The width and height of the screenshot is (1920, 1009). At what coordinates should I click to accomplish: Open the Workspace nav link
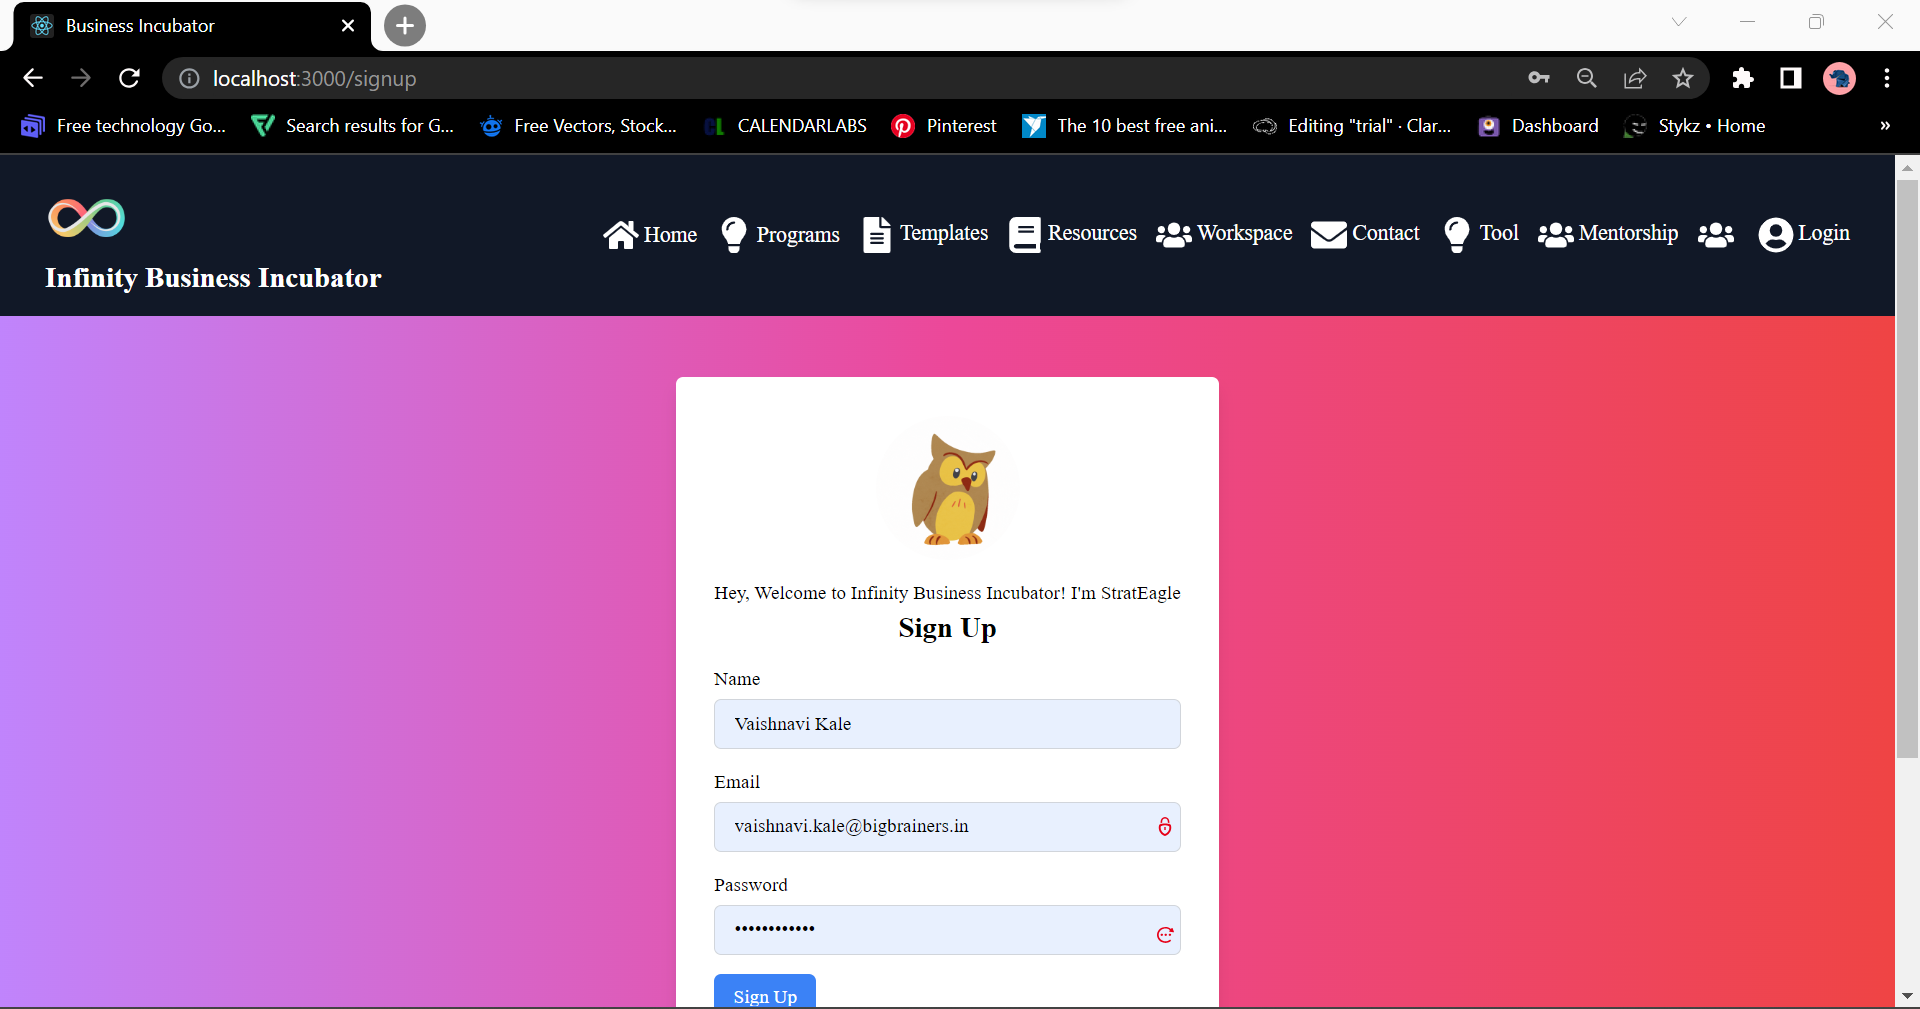pos(1224,234)
